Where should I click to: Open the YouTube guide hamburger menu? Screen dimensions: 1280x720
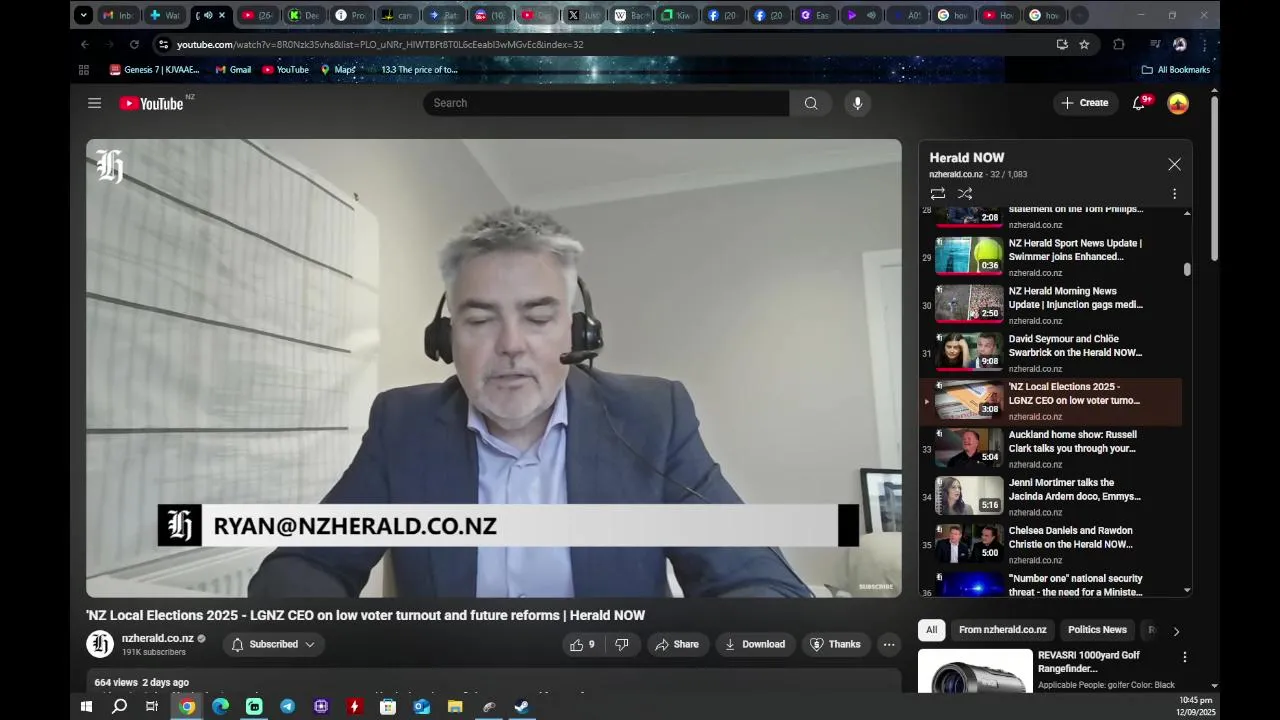[94, 103]
